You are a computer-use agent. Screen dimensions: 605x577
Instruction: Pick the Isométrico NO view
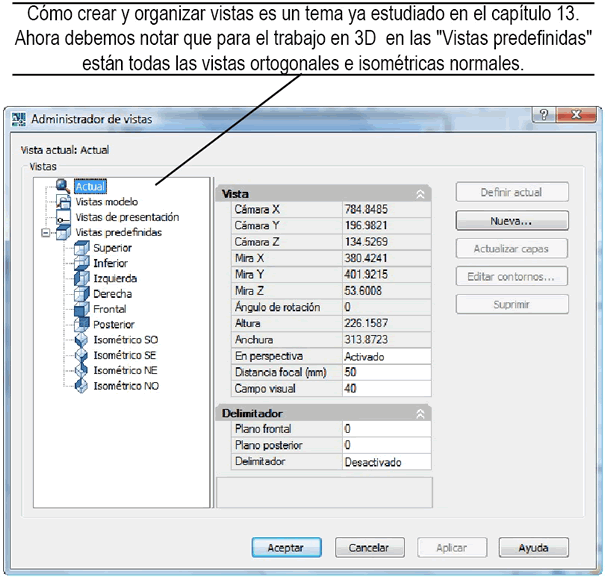coord(126,386)
